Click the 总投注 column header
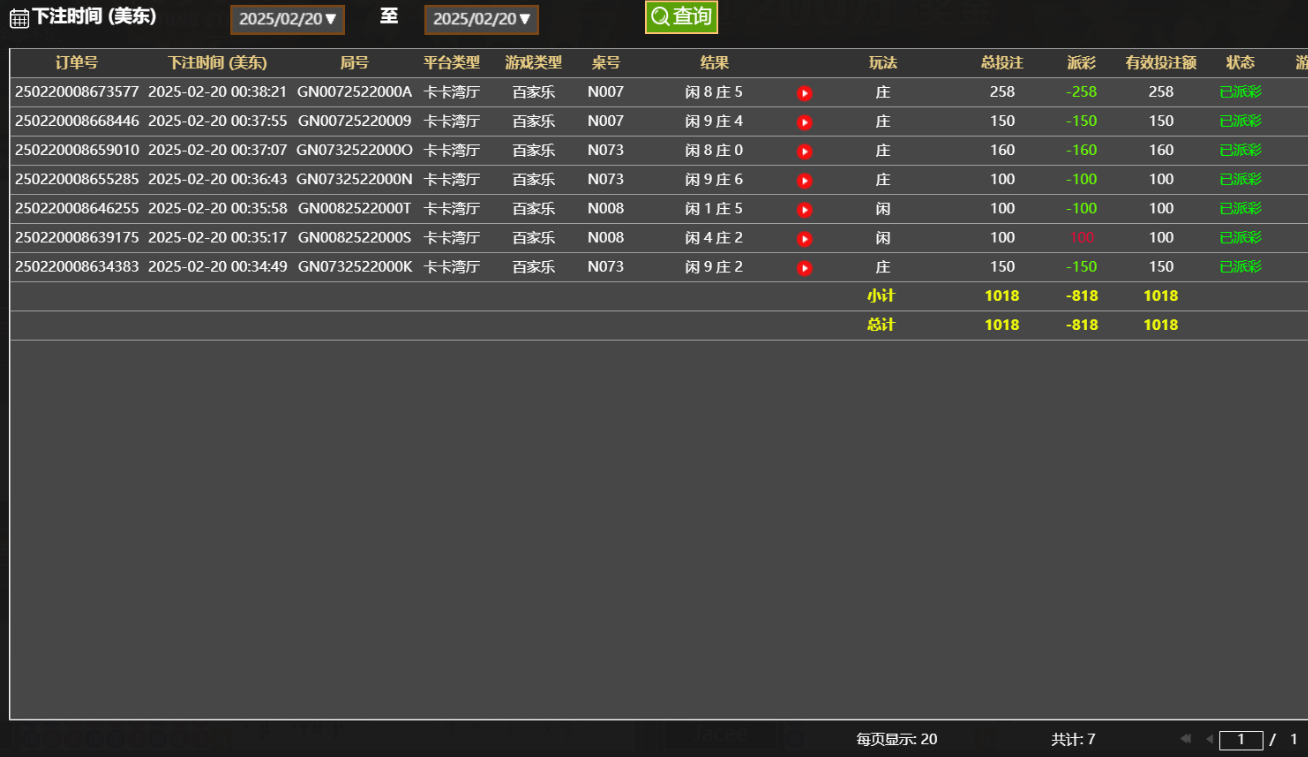Image resolution: width=1308 pixels, height=757 pixels. [1002, 63]
